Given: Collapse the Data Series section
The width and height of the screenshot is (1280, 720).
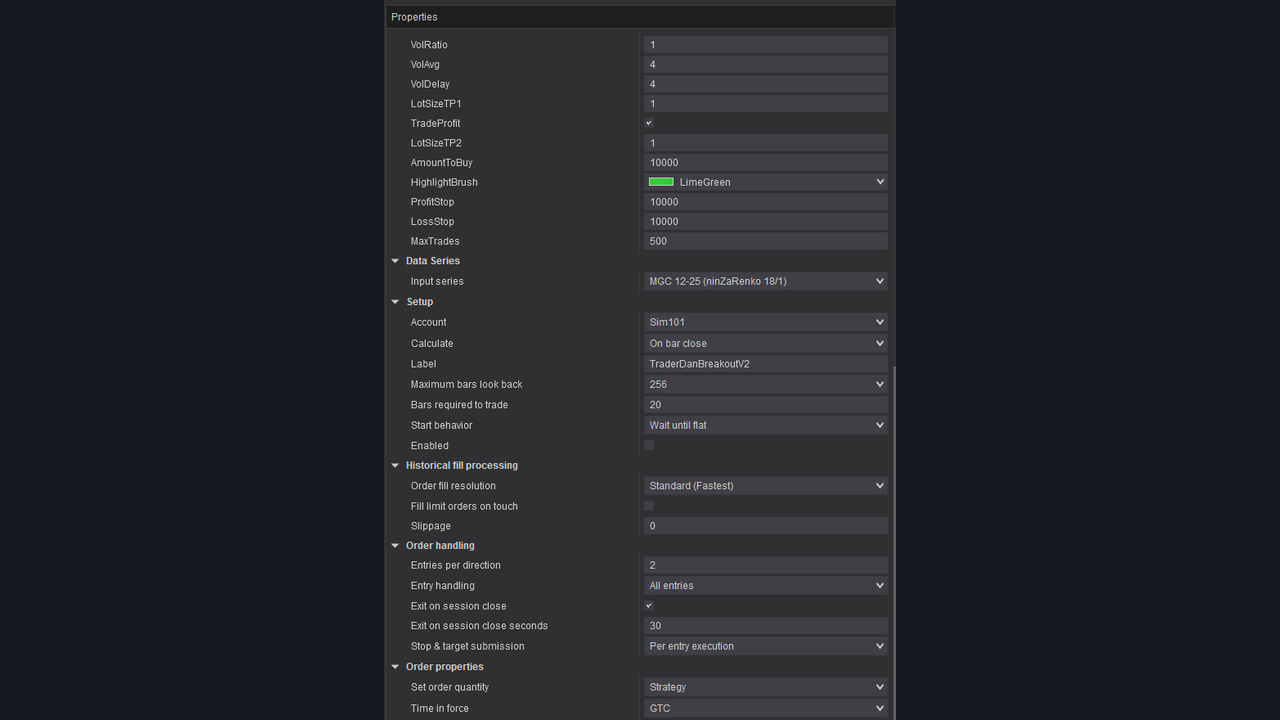Looking at the screenshot, I should (x=395, y=260).
